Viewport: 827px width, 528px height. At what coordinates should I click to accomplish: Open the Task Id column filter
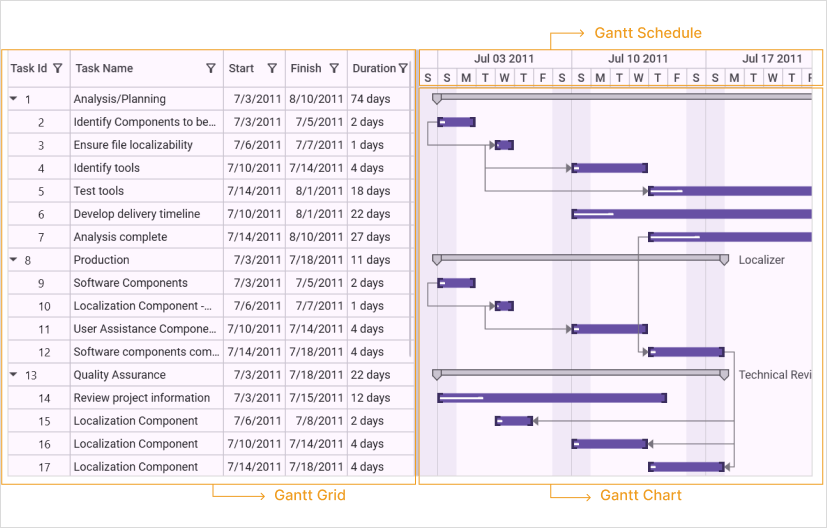pos(58,69)
